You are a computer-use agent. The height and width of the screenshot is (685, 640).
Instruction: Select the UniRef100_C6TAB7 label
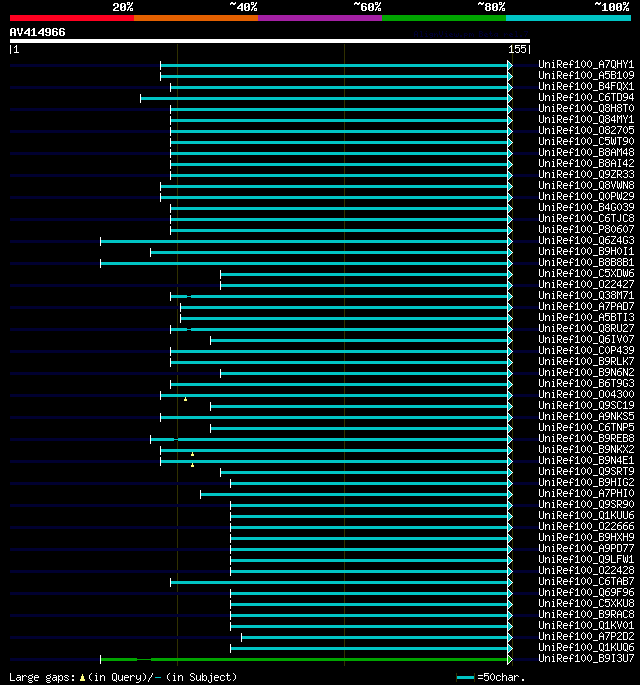(586, 581)
